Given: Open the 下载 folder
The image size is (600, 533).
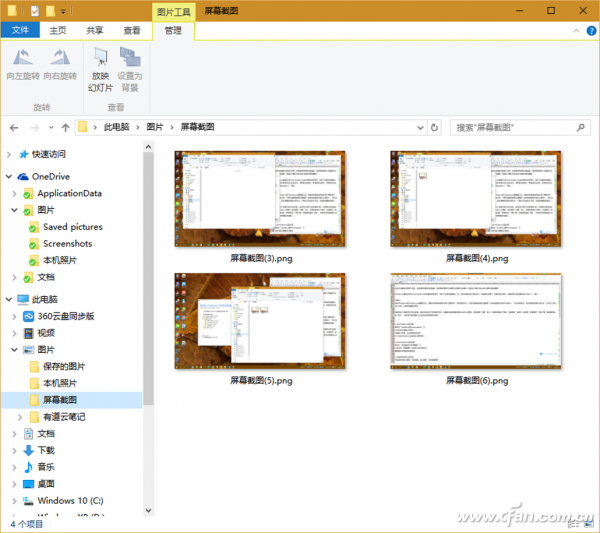Looking at the screenshot, I should 46,450.
